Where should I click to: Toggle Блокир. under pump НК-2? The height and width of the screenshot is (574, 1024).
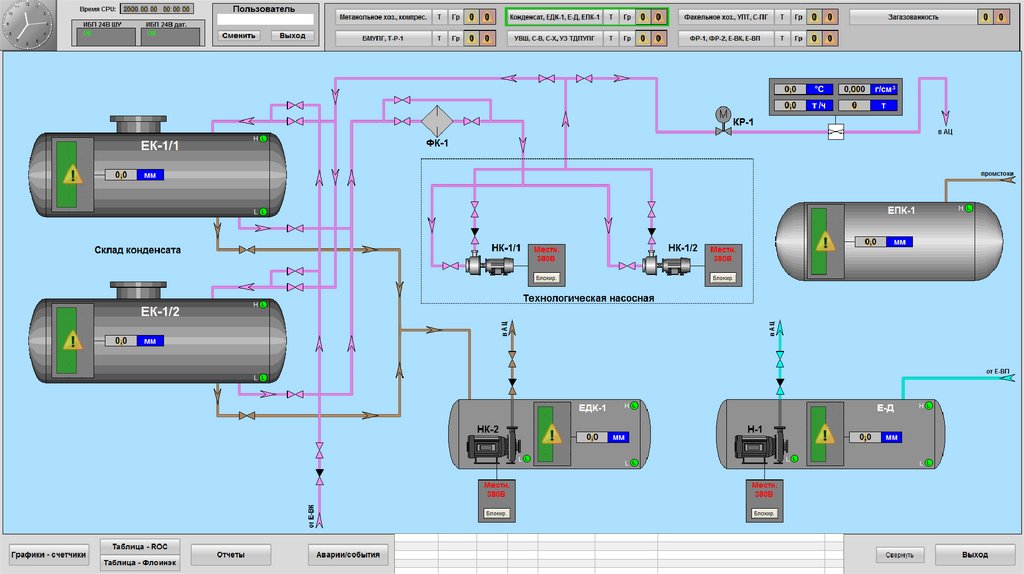pyautogui.click(x=497, y=513)
